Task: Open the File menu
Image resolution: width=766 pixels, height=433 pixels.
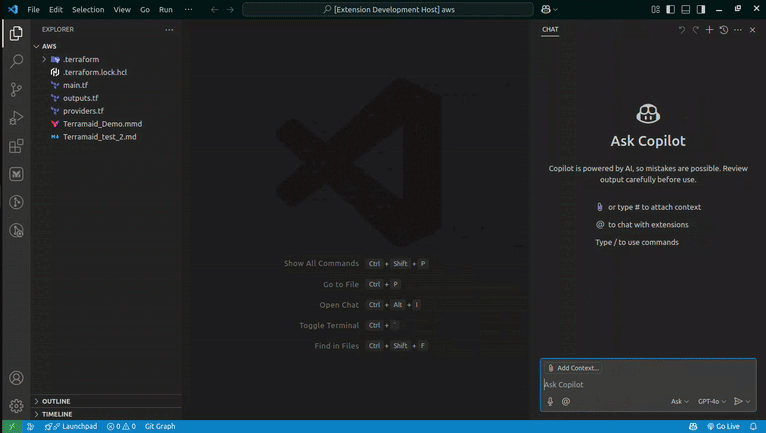Action: (x=33, y=9)
